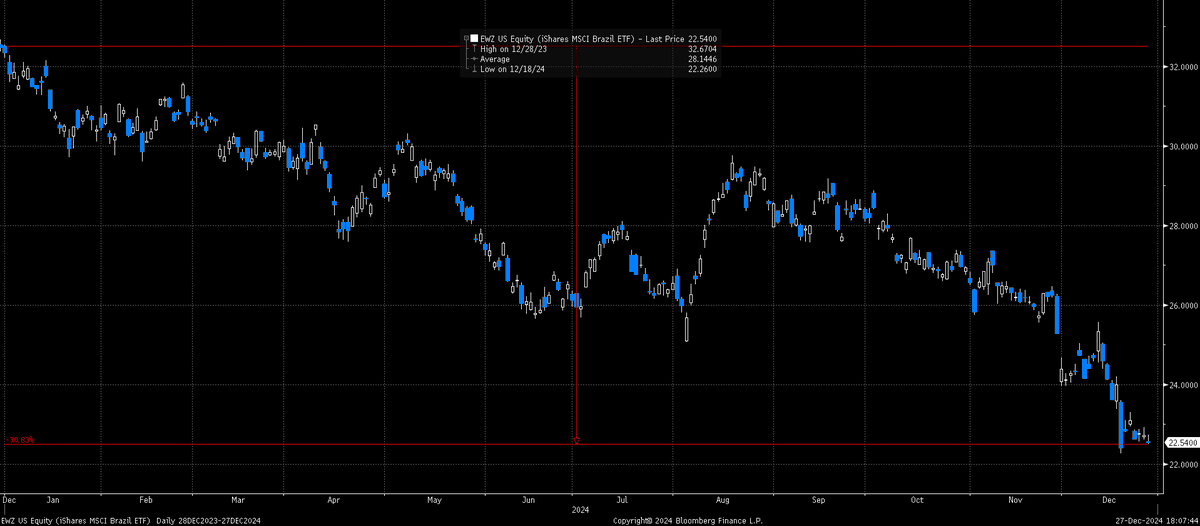The height and width of the screenshot is (526, 1200).
Task: Click the 28.1446 average value in legend
Action: coord(703,59)
